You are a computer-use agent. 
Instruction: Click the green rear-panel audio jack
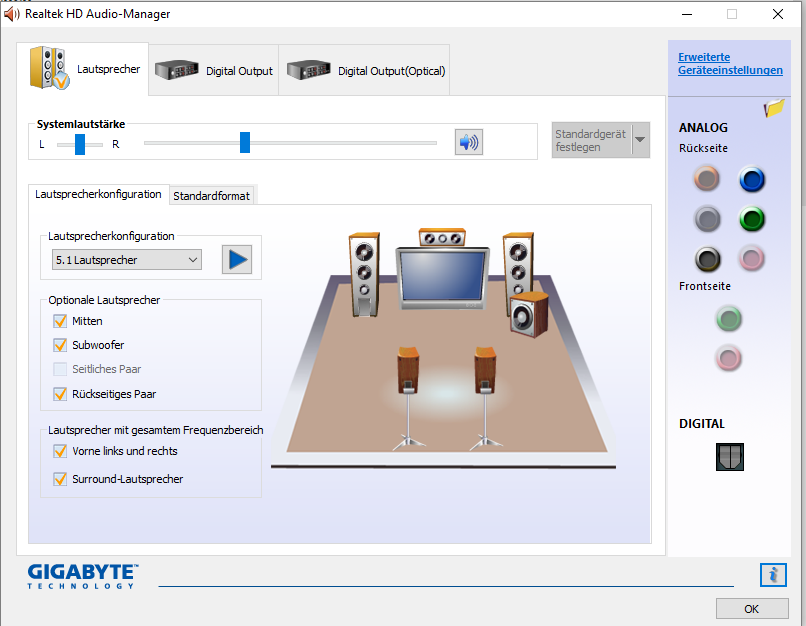click(x=752, y=219)
